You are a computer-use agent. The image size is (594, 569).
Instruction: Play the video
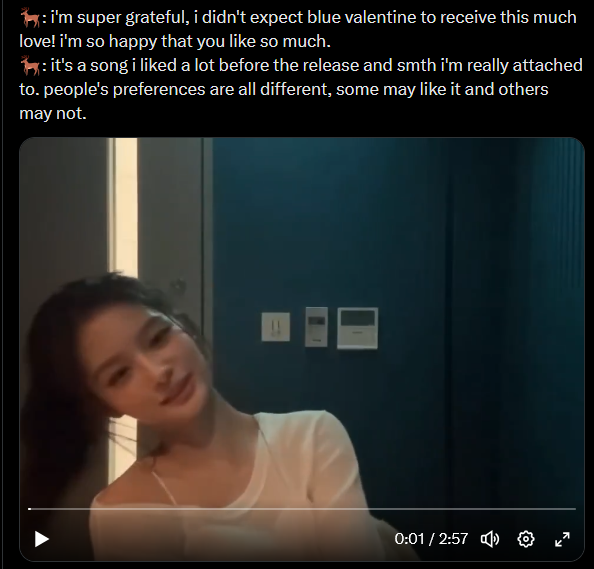[41, 539]
